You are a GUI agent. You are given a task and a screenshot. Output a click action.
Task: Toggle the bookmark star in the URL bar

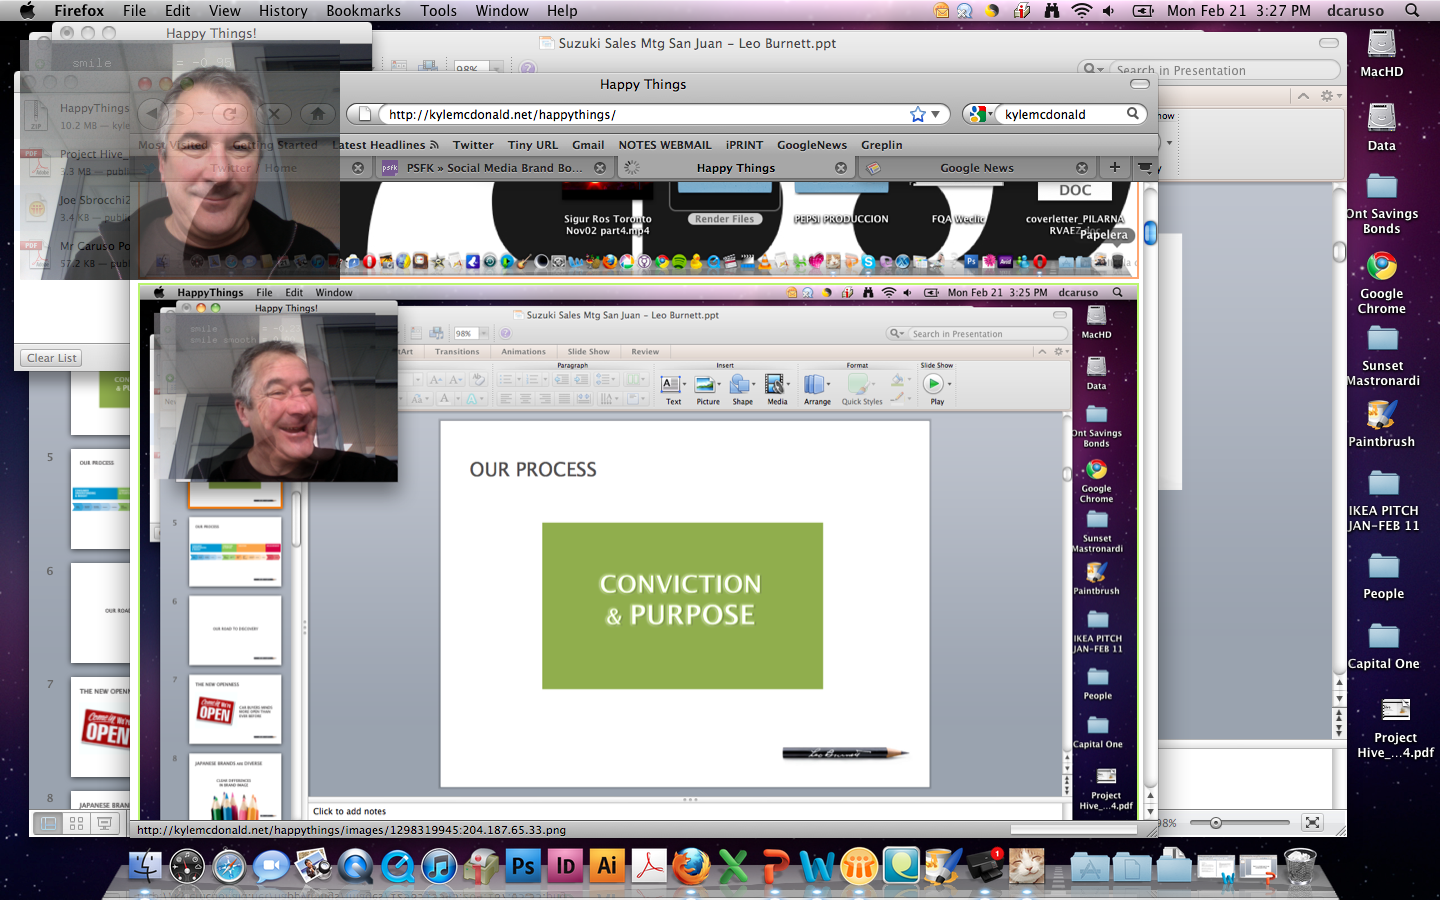[x=917, y=114]
